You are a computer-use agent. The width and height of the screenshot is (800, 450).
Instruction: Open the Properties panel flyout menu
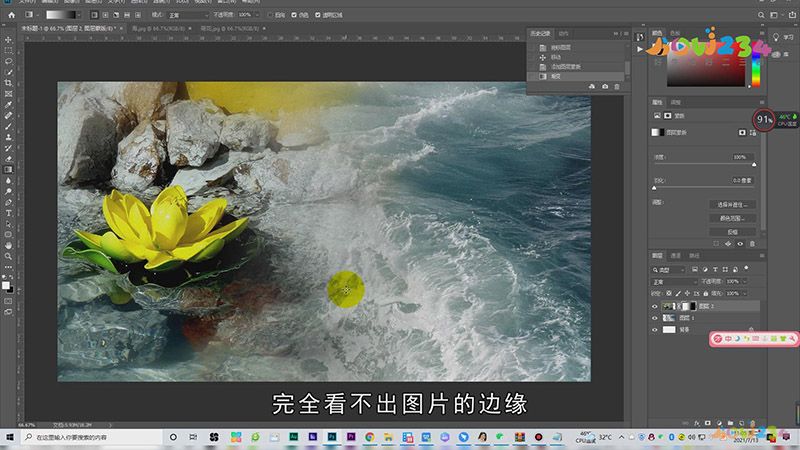[x=762, y=102]
